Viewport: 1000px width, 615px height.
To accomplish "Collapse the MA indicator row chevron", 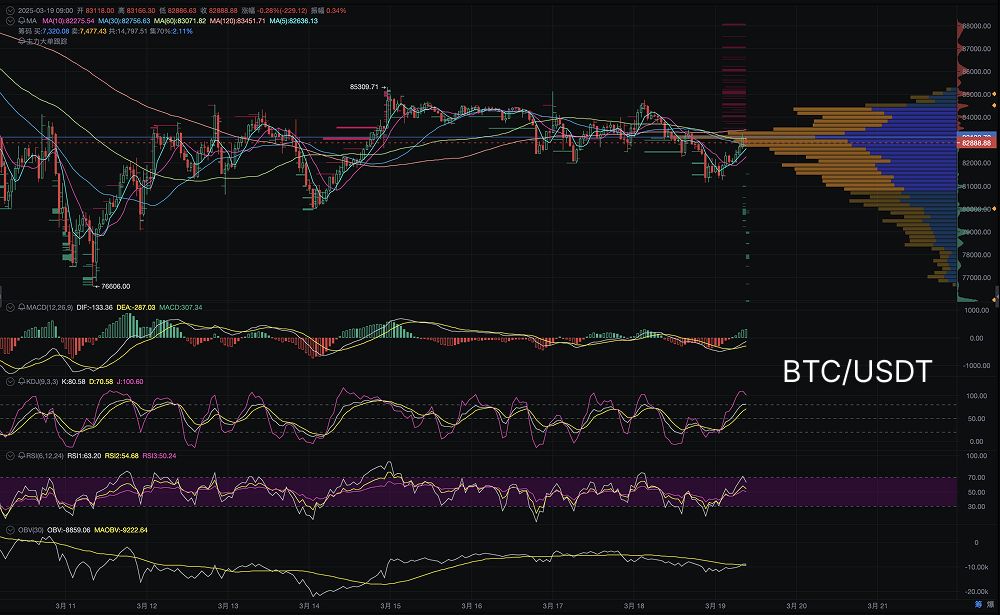I will click(x=9, y=20).
